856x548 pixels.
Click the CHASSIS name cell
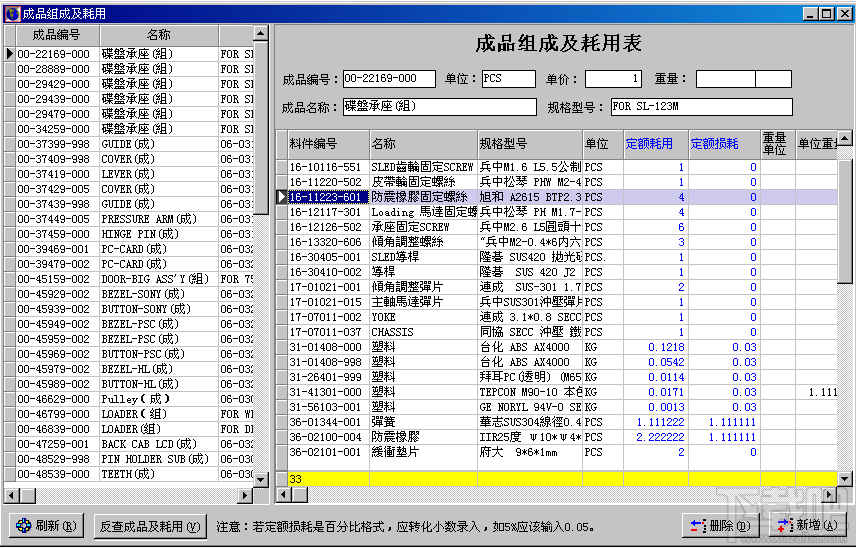point(424,332)
